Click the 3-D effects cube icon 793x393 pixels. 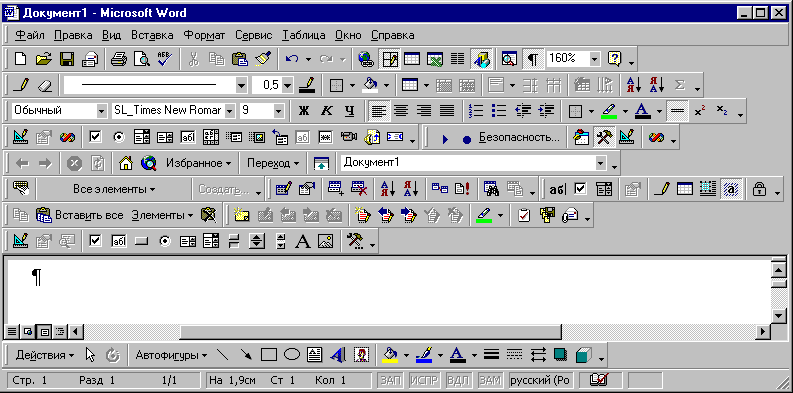click(x=584, y=355)
